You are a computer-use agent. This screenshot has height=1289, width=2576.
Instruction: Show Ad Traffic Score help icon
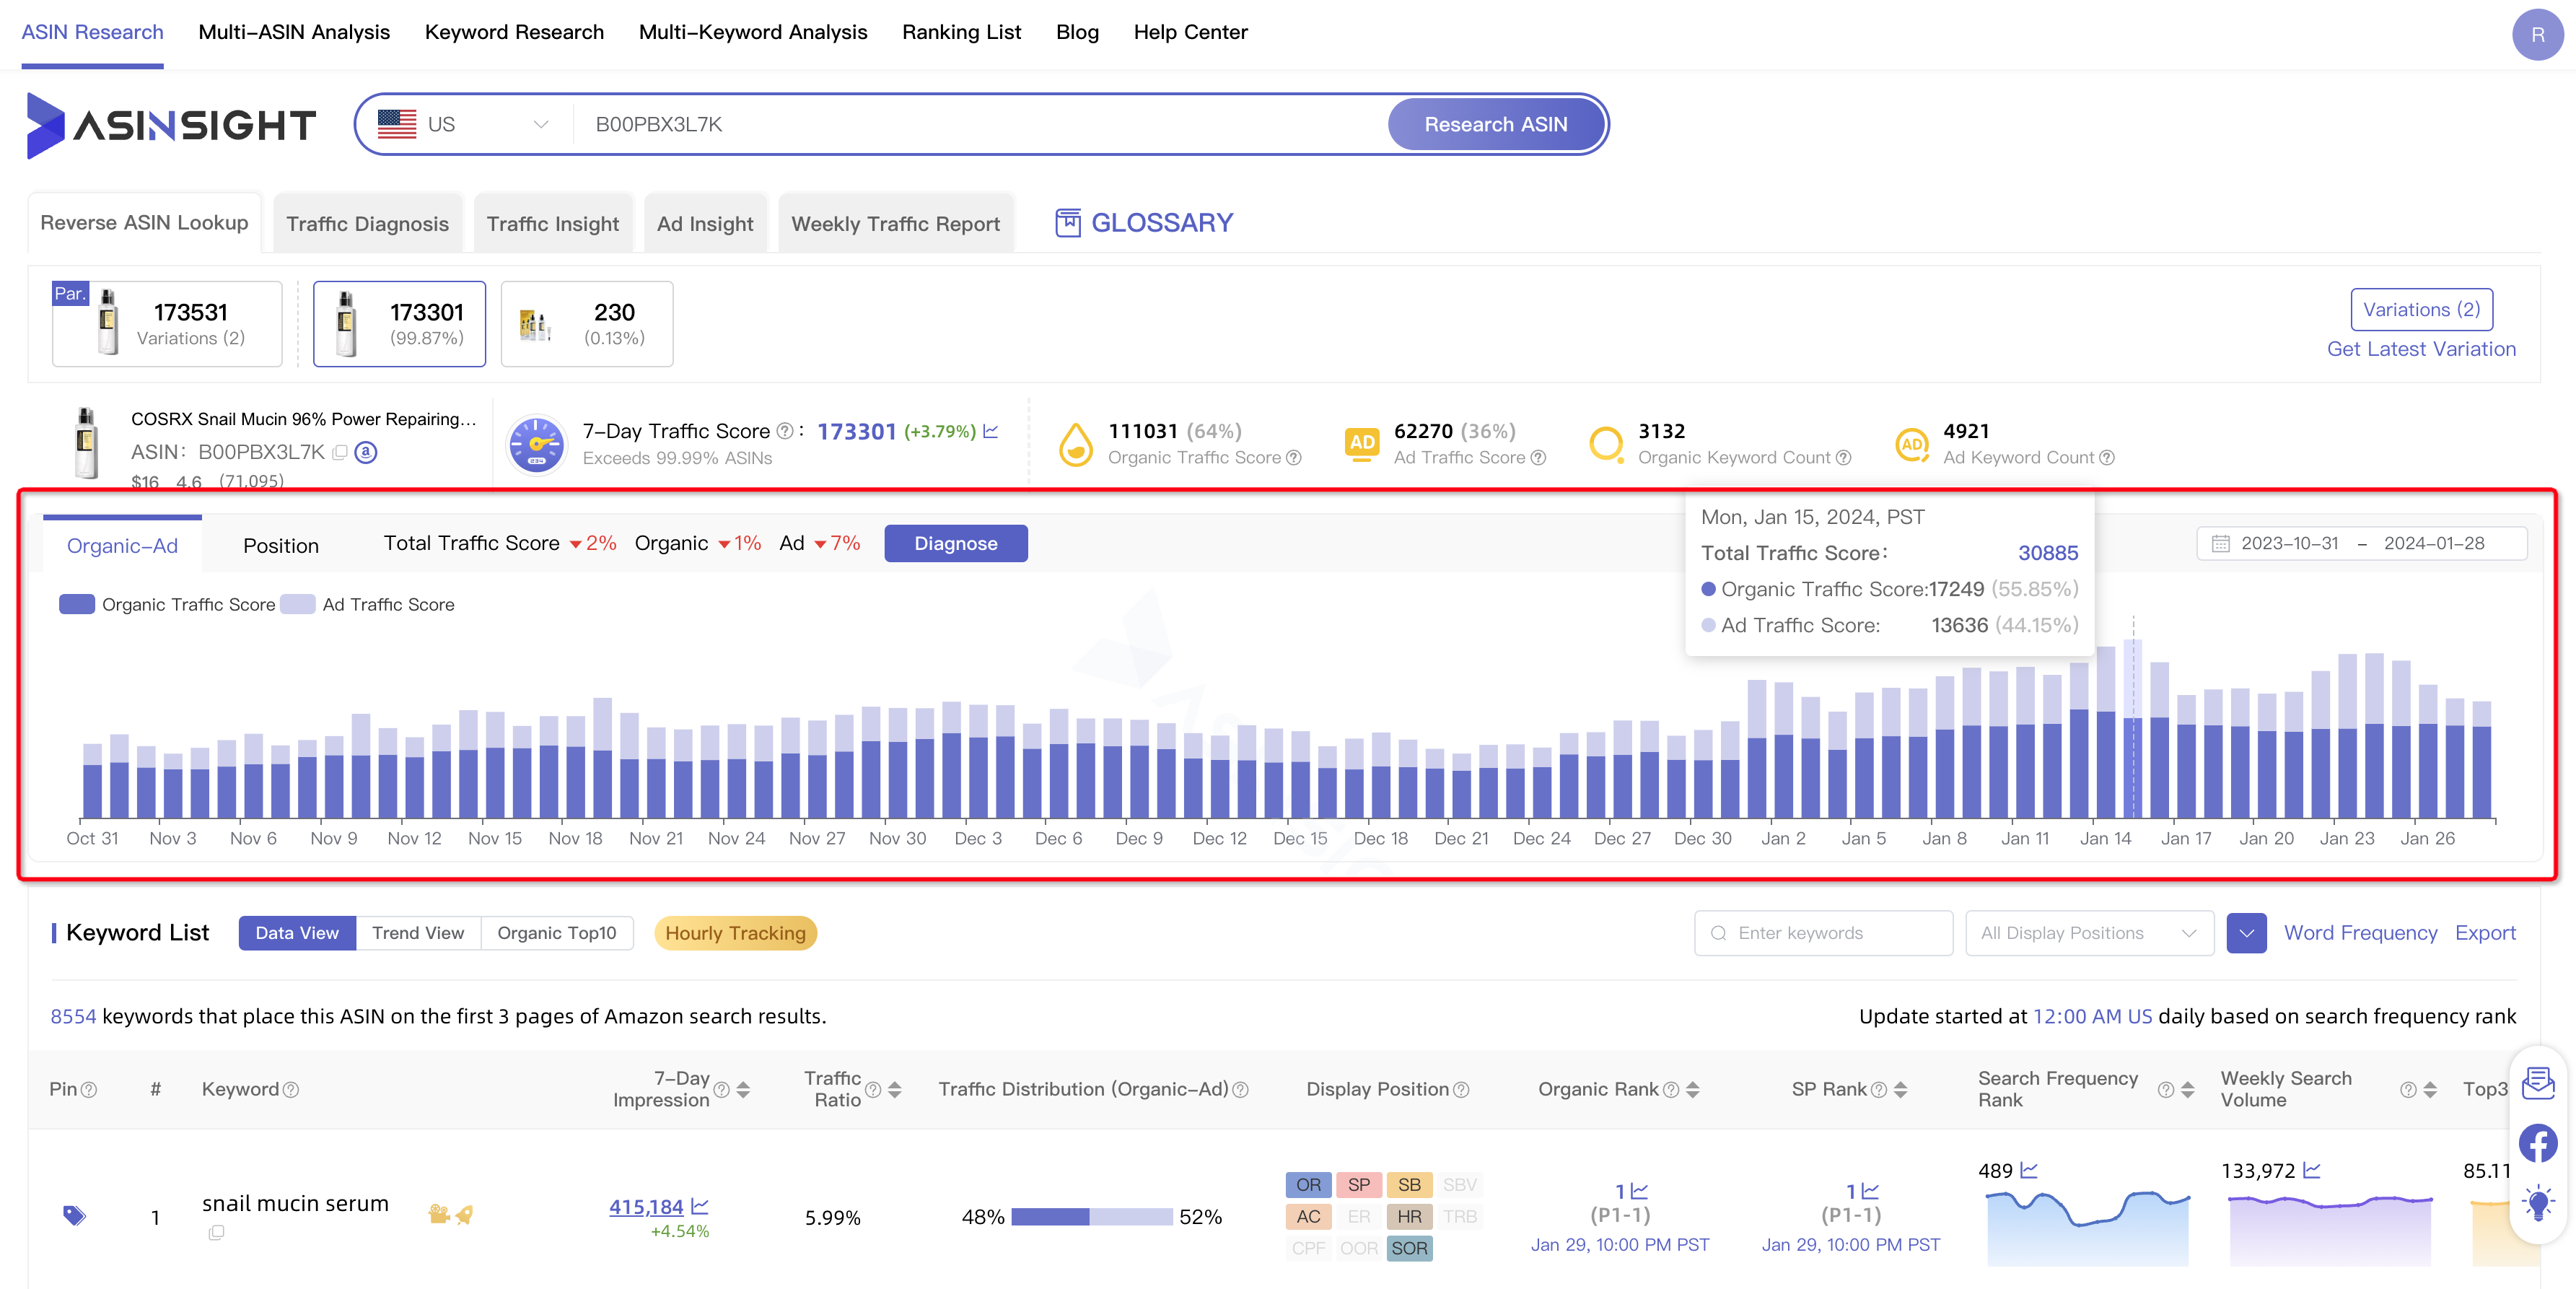point(1538,457)
